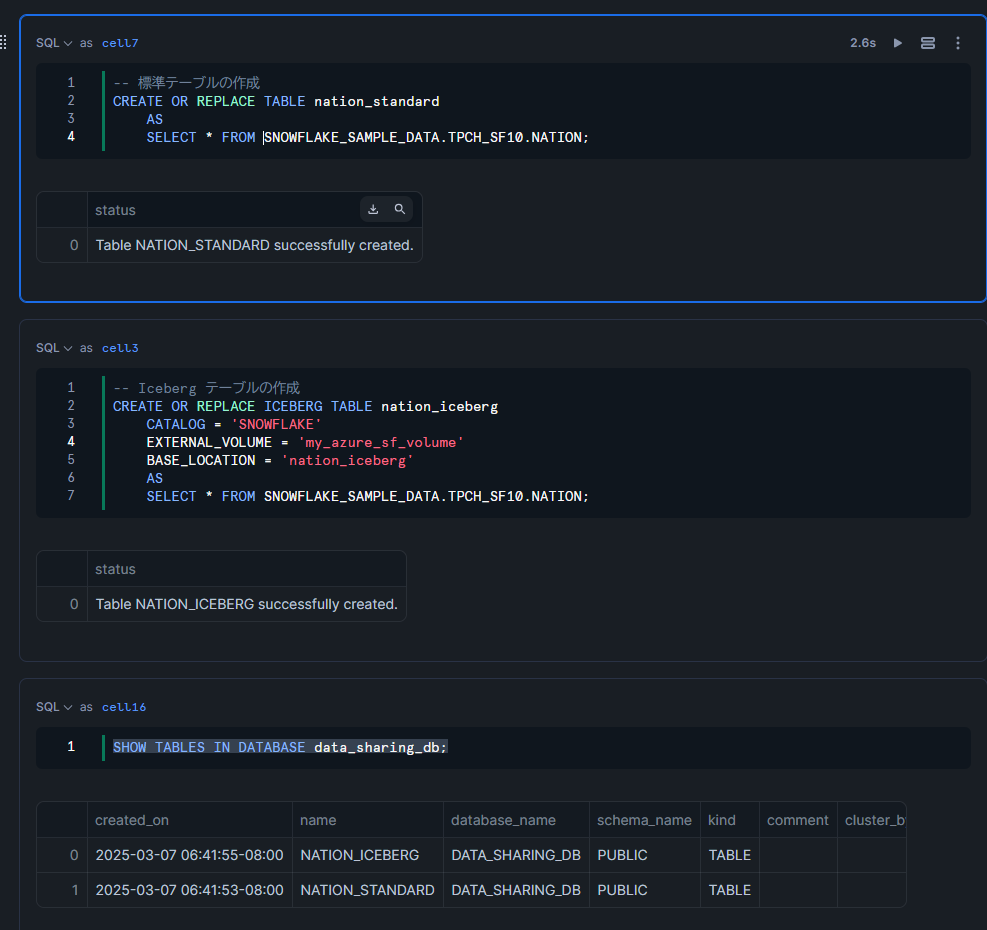Viewport: 987px width, 930px height.
Task: Select the '2025-03-07 06:41:55-08:00' cell
Action: pos(189,855)
